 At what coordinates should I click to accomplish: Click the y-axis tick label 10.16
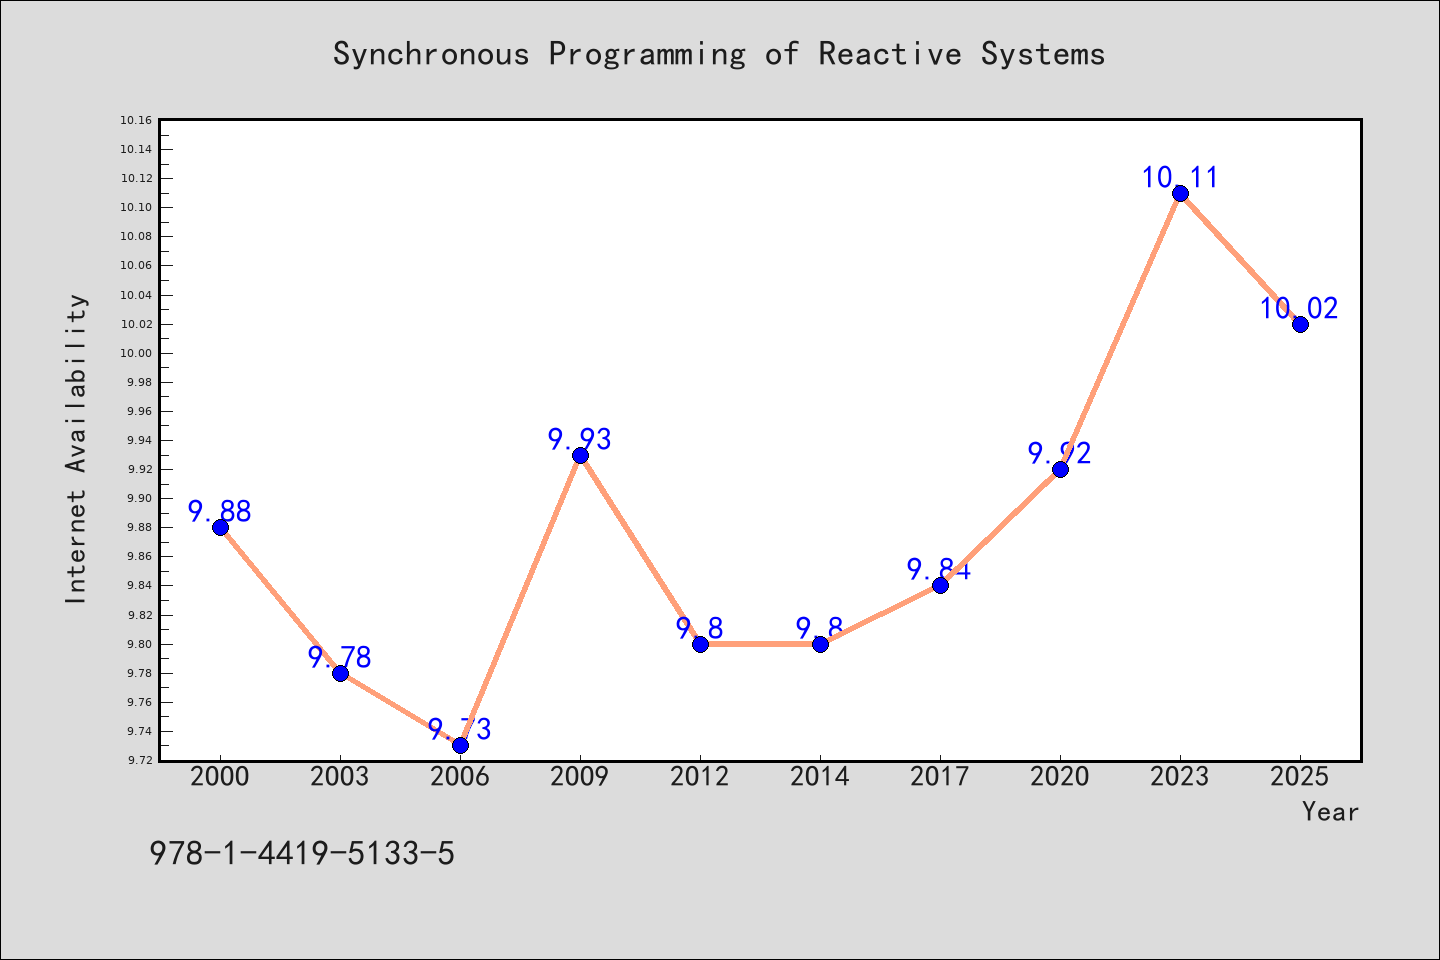pos(136,120)
